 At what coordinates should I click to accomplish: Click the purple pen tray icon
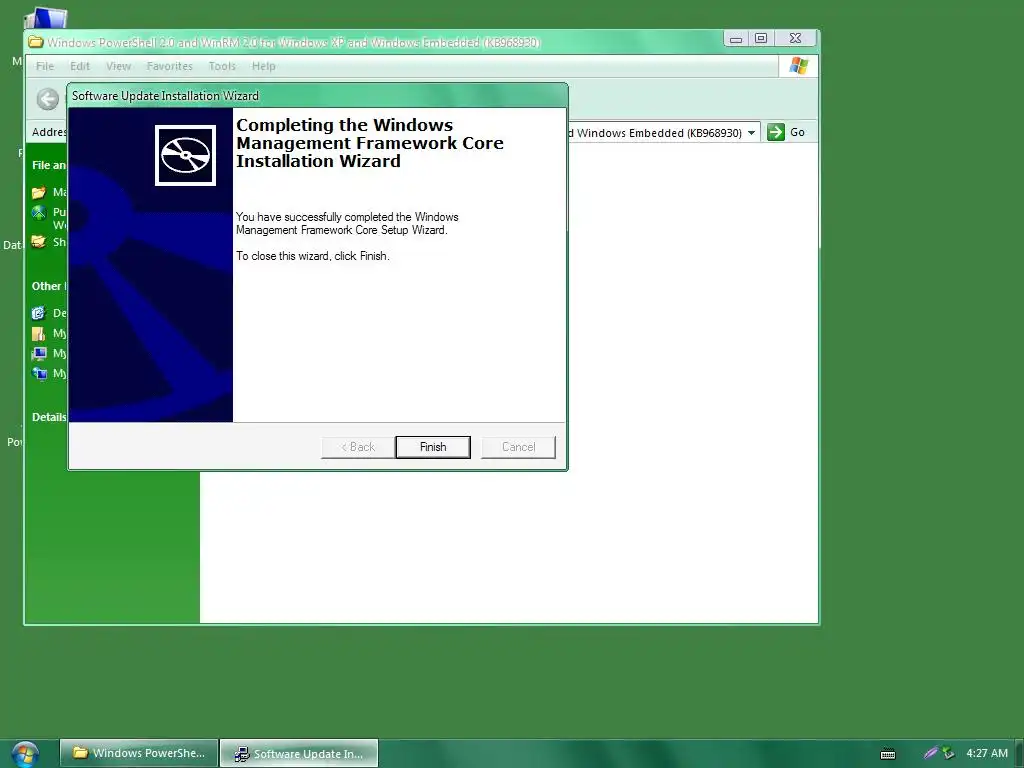(931, 753)
